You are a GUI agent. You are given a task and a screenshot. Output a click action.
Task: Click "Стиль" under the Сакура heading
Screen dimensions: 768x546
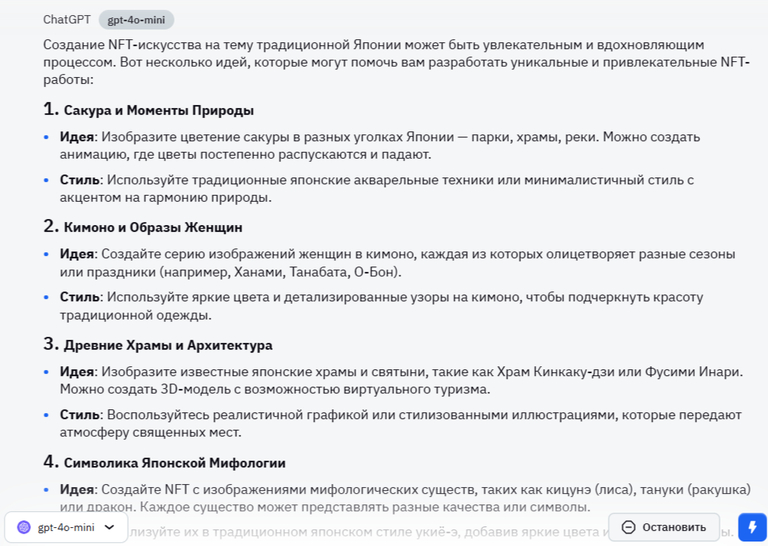coord(79,180)
